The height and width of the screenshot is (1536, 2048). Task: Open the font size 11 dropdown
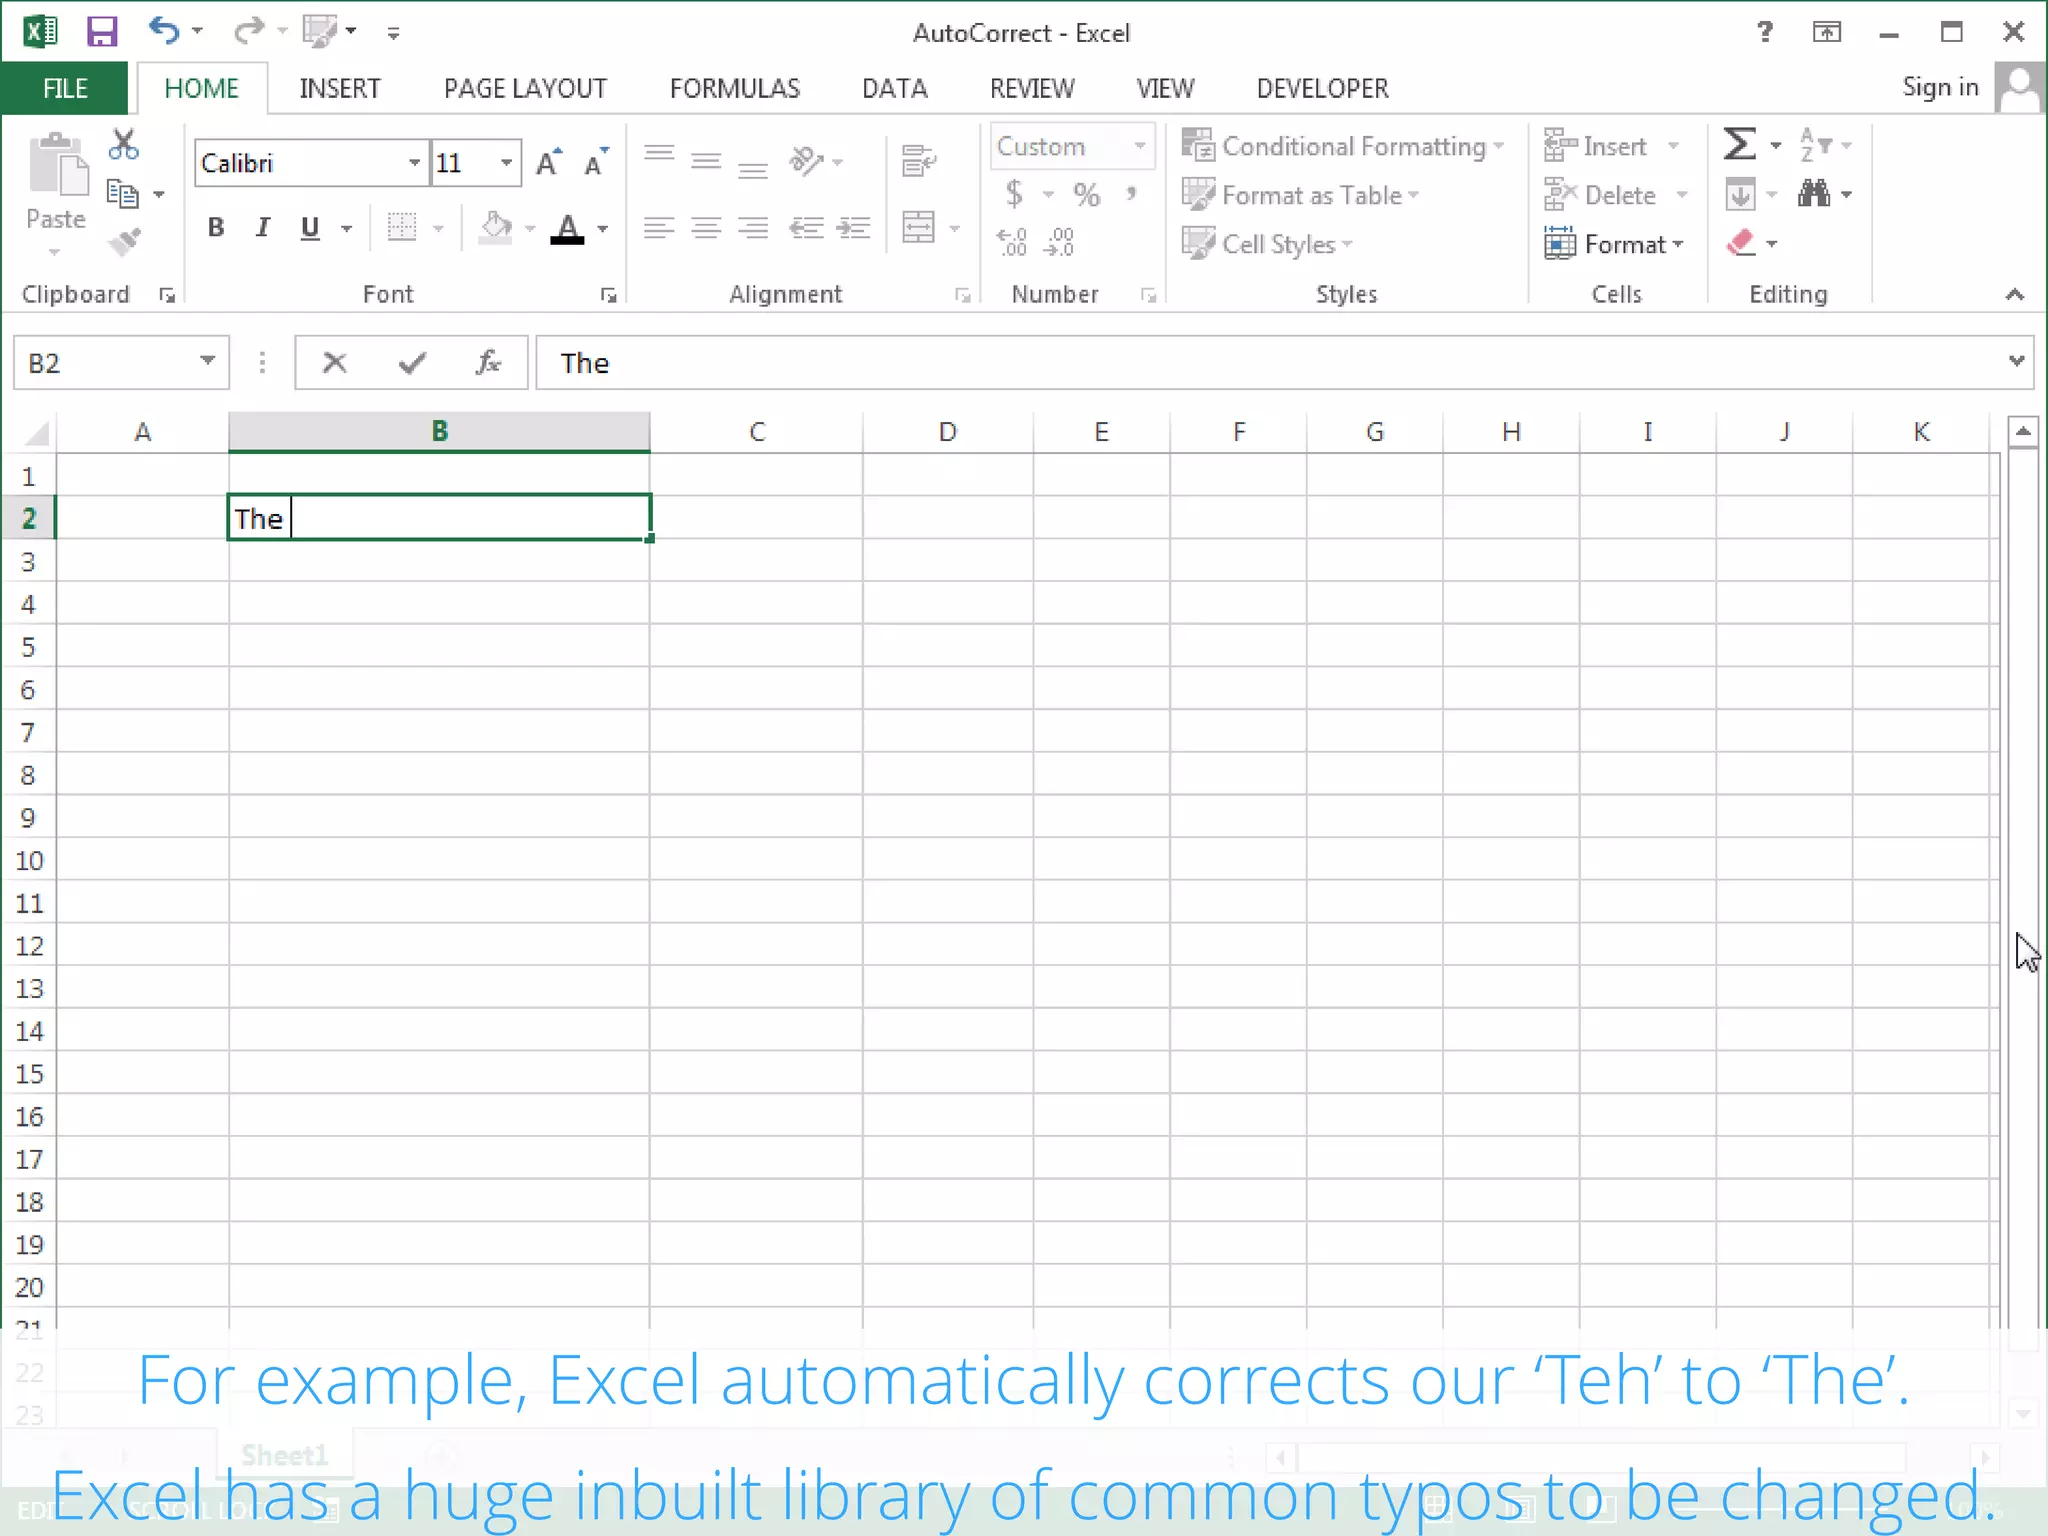pos(507,163)
